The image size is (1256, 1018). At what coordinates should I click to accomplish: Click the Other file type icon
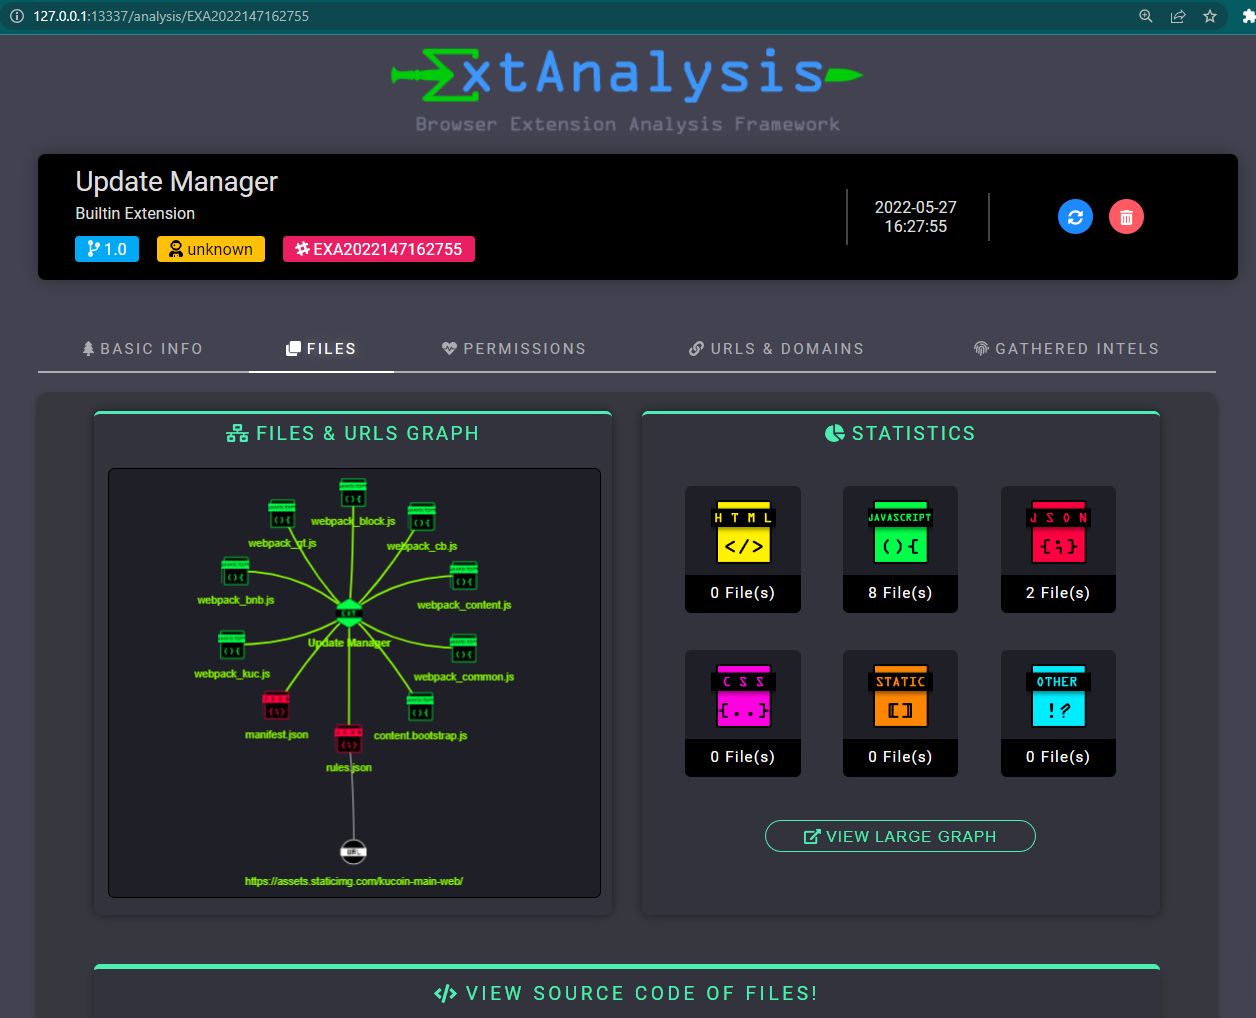tap(1058, 697)
